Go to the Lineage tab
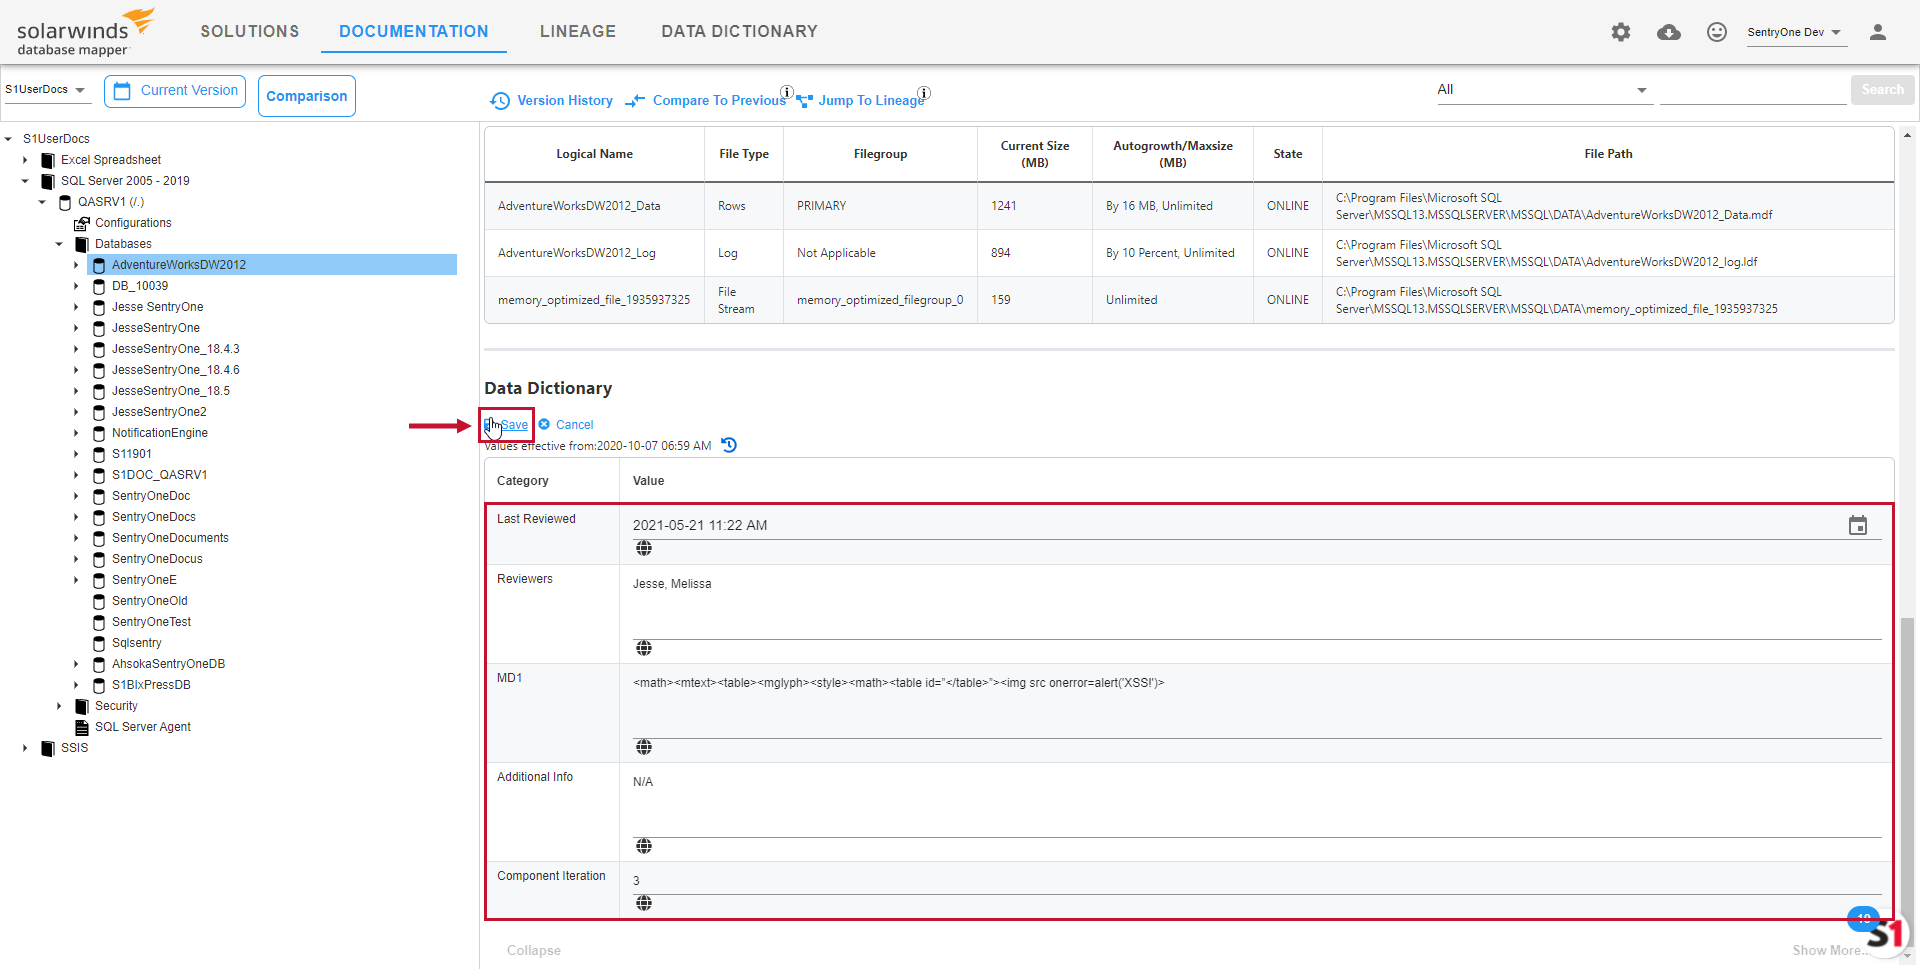 pos(578,32)
